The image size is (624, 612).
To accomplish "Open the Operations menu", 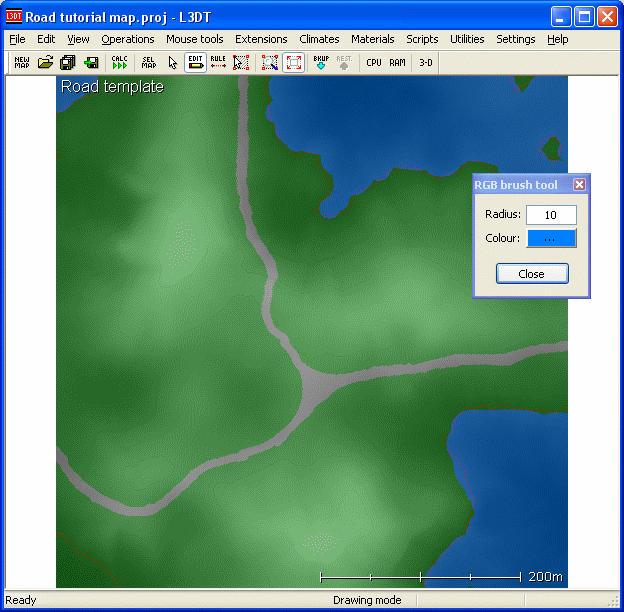I will 128,39.
